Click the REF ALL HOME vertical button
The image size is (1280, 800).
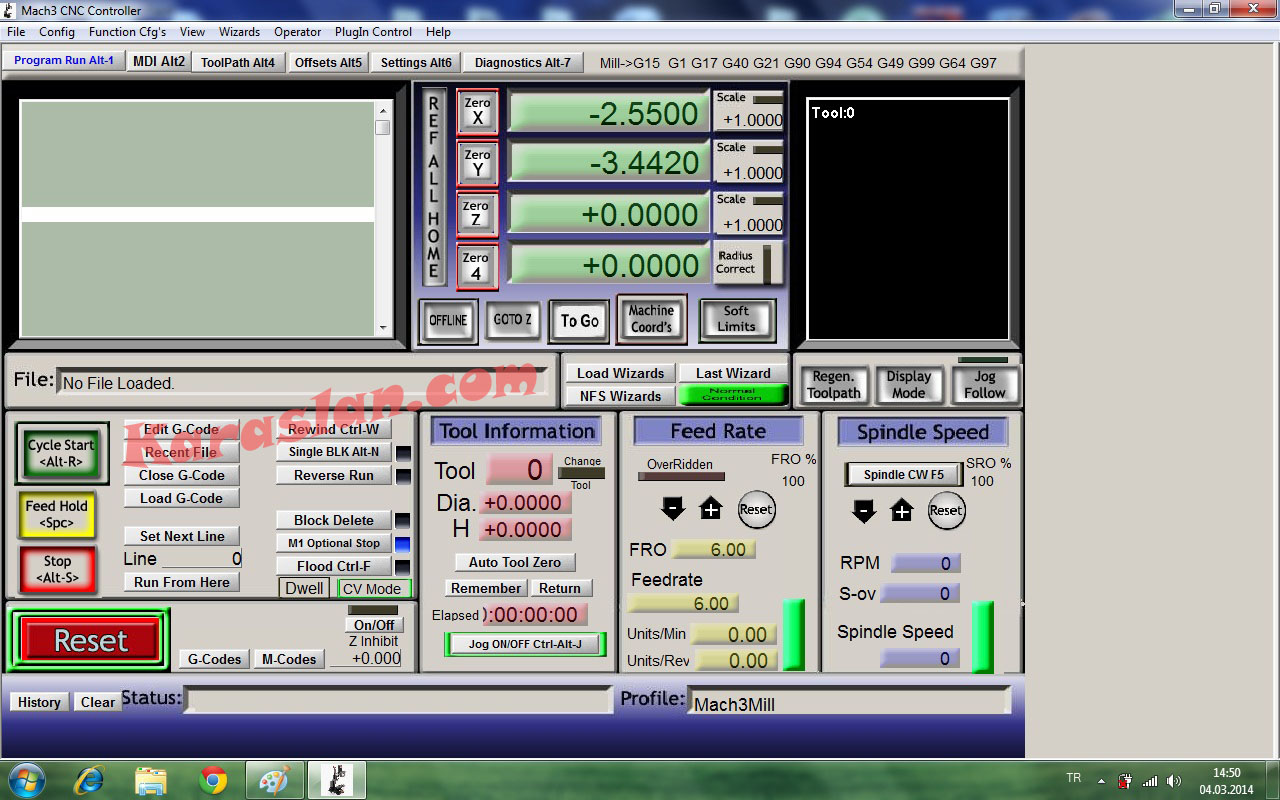coord(433,187)
